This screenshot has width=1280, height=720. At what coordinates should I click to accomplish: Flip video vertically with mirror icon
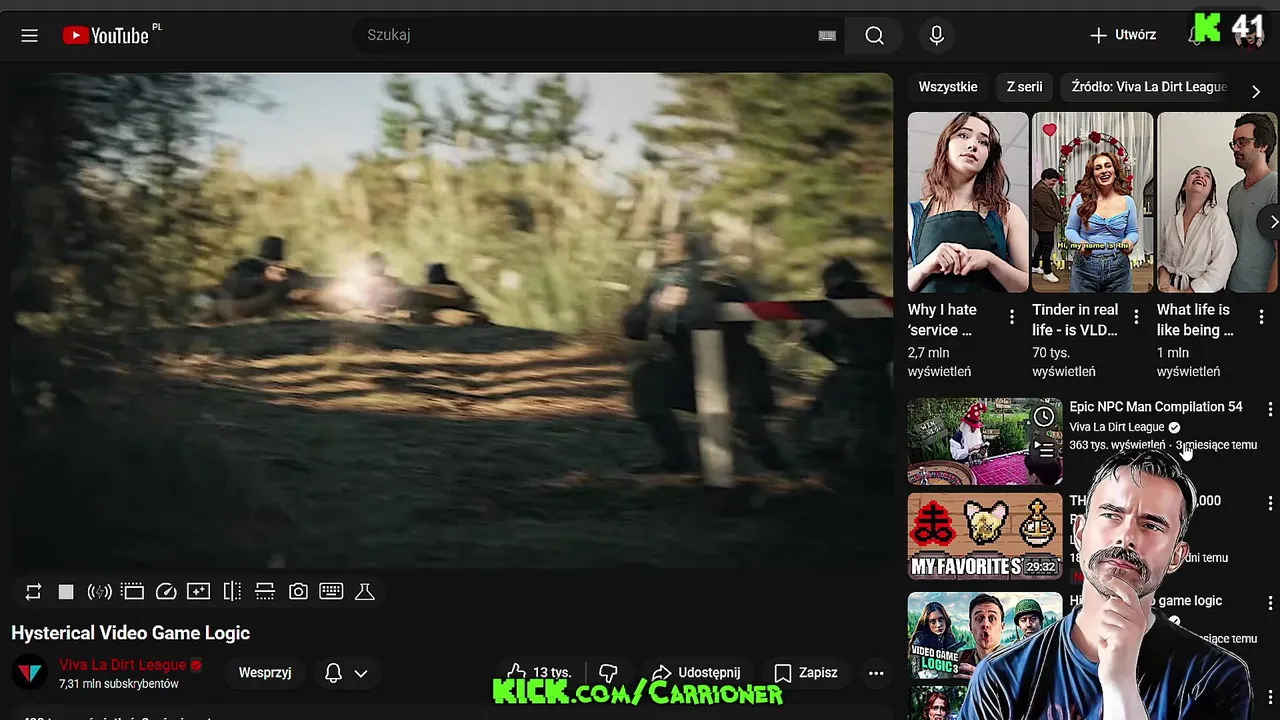(x=265, y=592)
